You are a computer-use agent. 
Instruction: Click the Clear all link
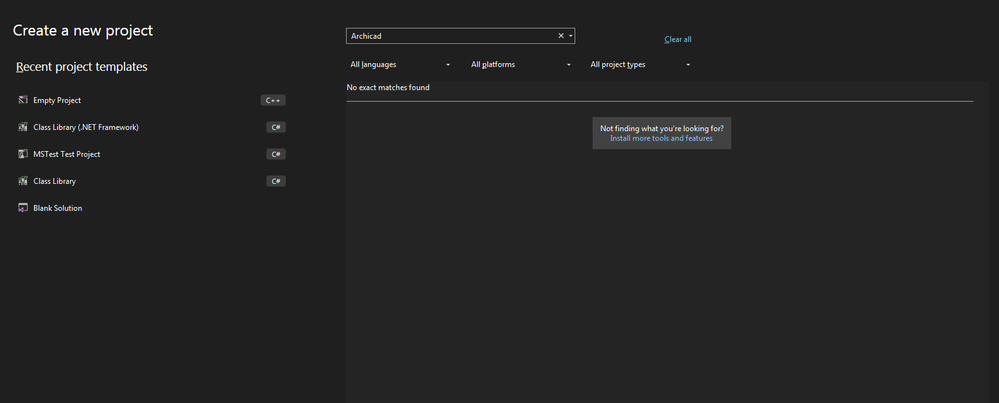678,39
